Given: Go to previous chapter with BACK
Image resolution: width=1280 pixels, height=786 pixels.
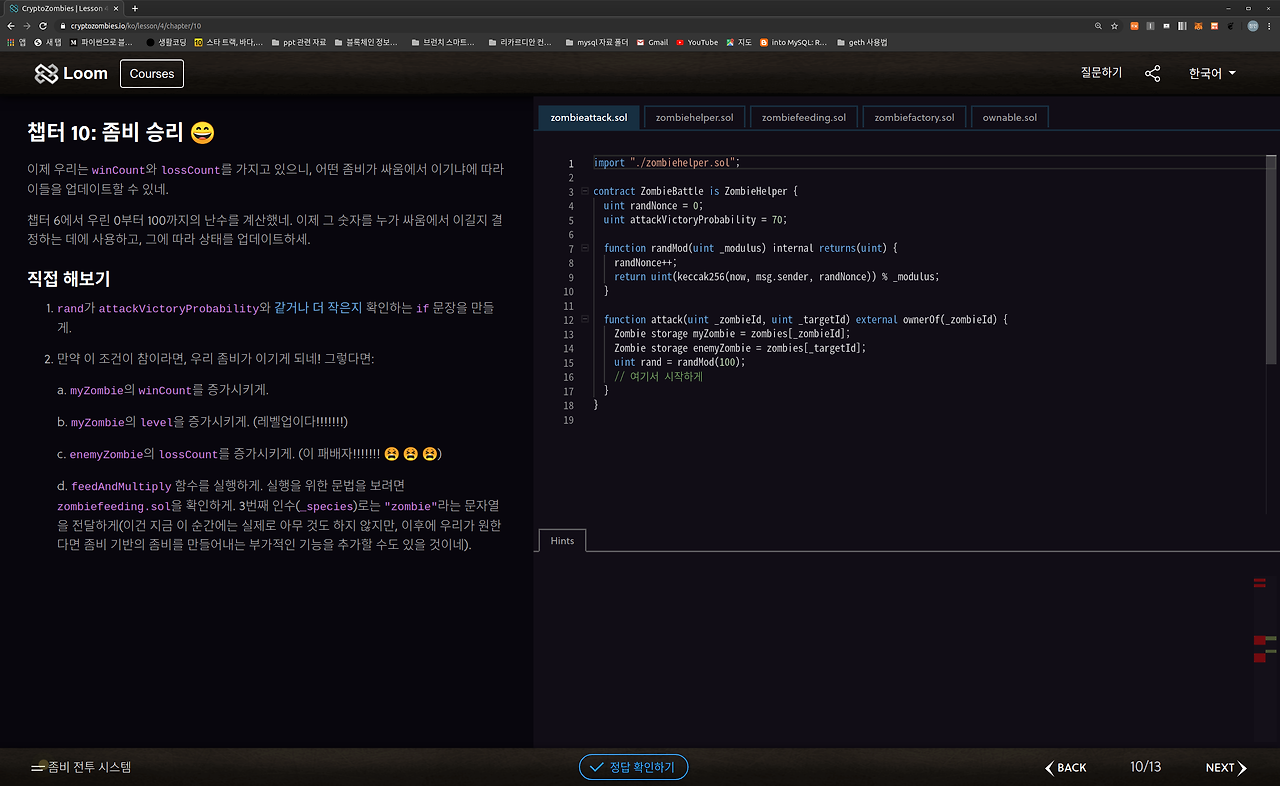Looking at the screenshot, I should (x=1066, y=768).
